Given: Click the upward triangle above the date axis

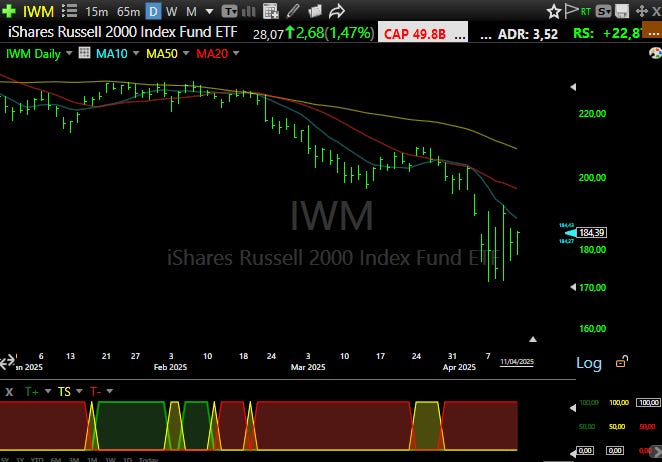Looking at the screenshot, I should click(x=533, y=339).
